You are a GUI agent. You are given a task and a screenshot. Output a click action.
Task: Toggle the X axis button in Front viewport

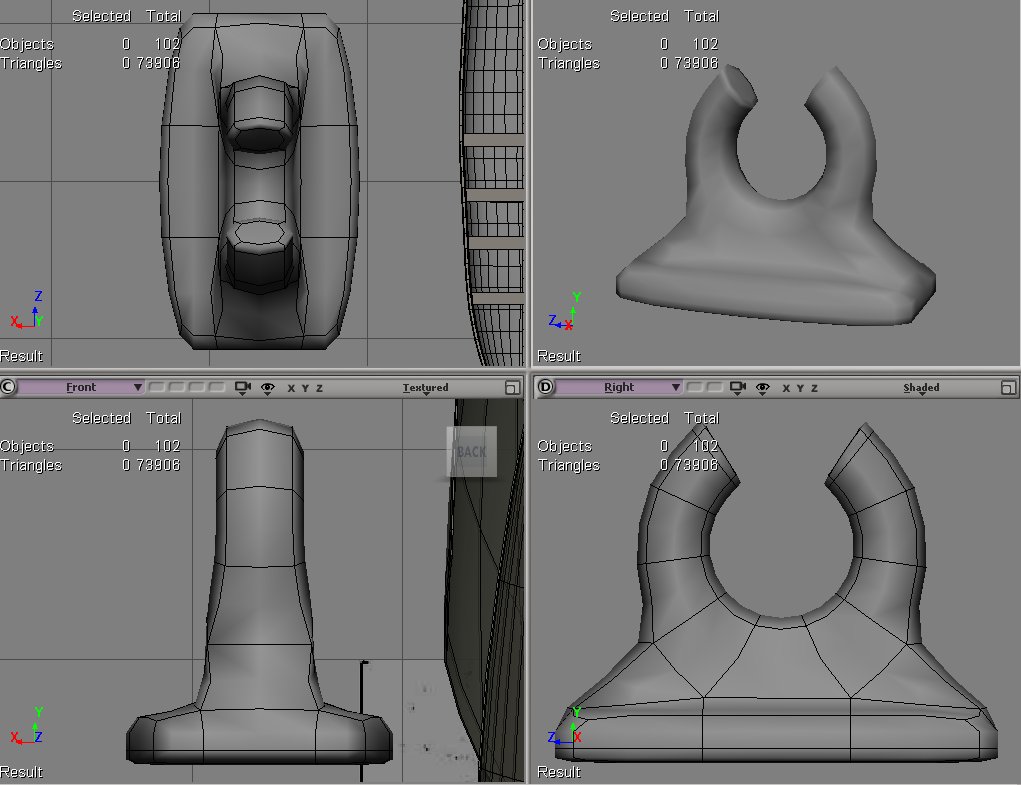[291, 388]
